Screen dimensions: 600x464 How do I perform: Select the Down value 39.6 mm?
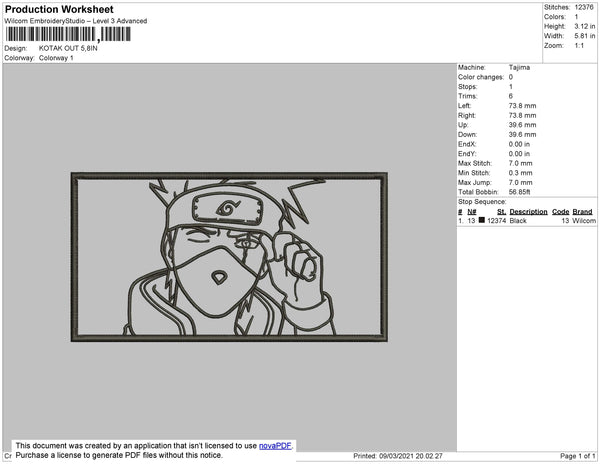pyautogui.click(x=522, y=135)
